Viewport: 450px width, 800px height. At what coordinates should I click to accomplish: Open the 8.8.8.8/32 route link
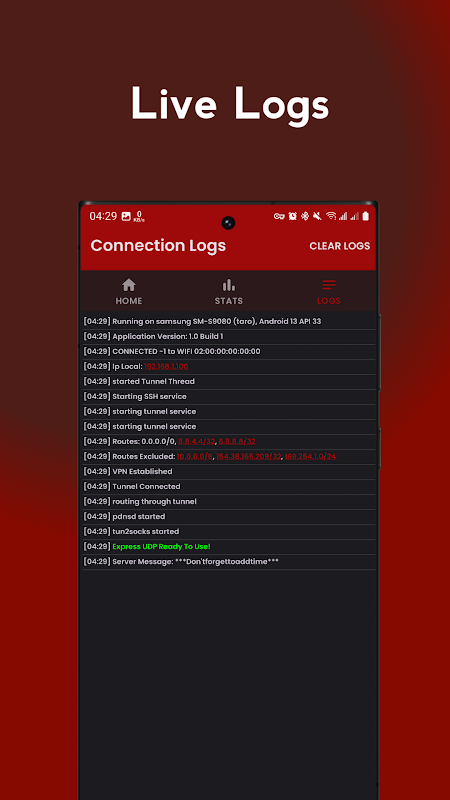[237, 441]
